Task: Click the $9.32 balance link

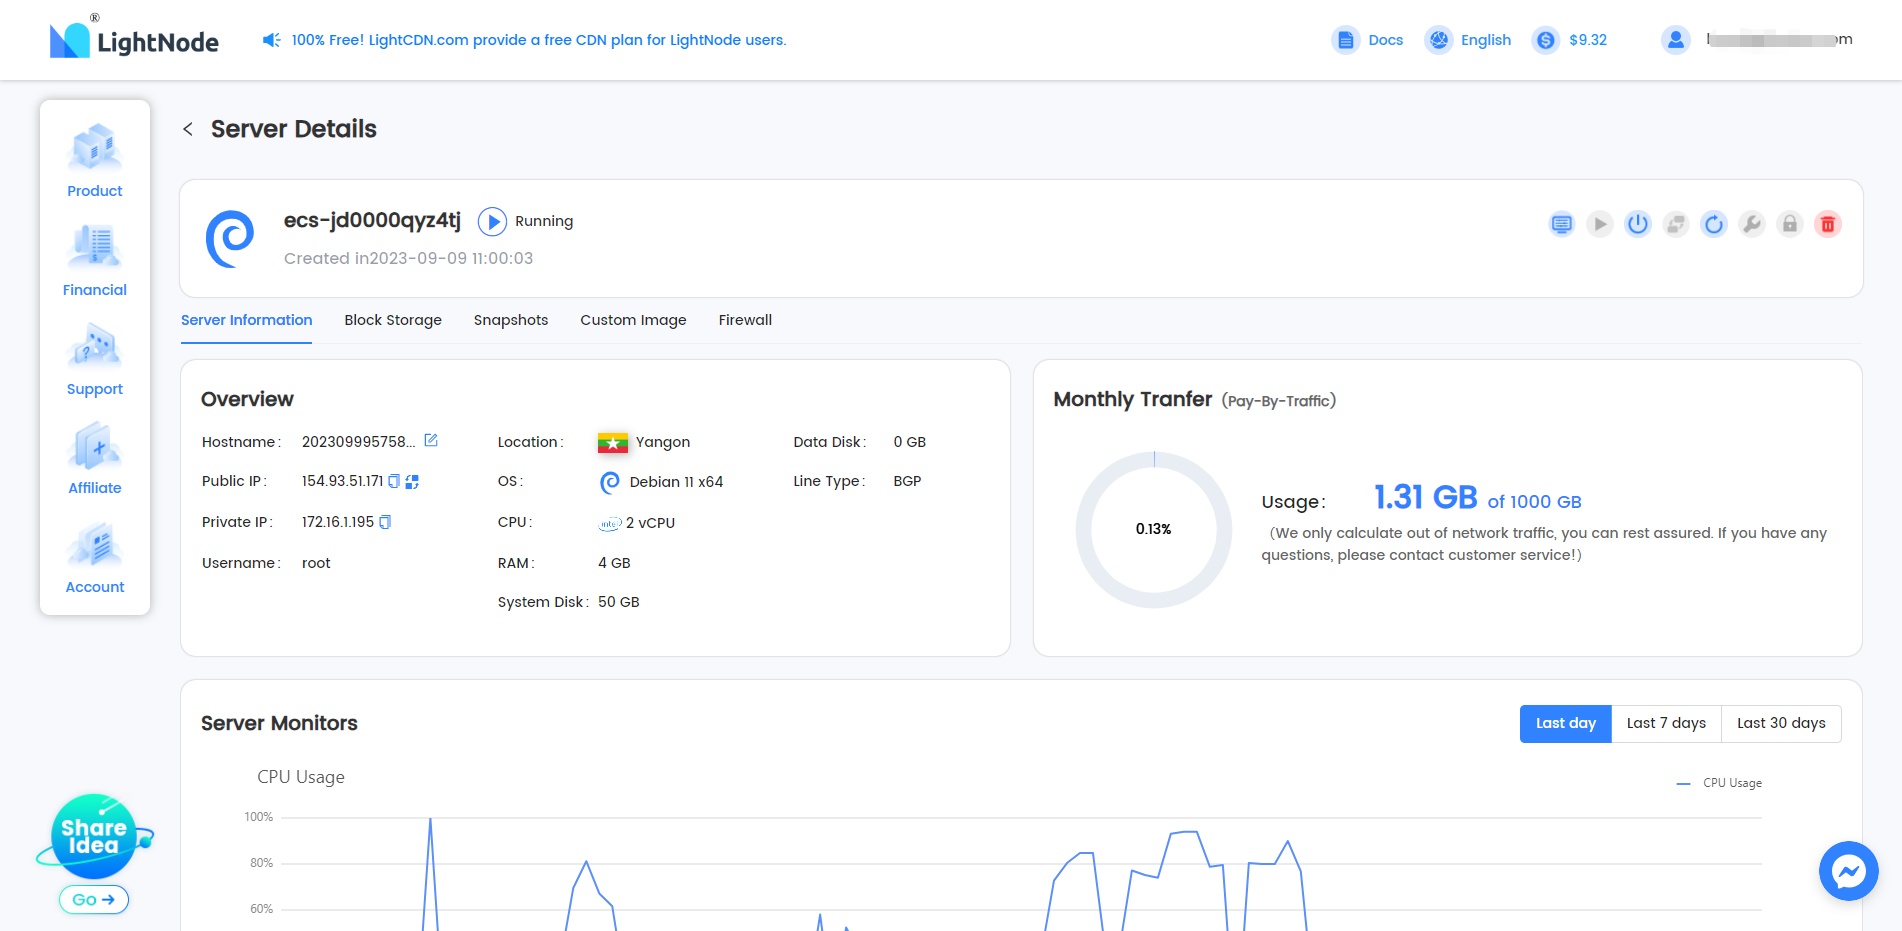Action: pyautogui.click(x=1570, y=40)
